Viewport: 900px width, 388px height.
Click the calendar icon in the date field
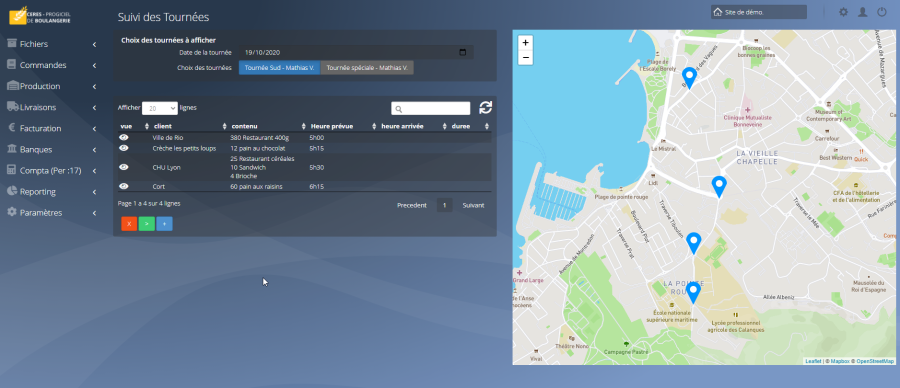(x=463, y=52)
